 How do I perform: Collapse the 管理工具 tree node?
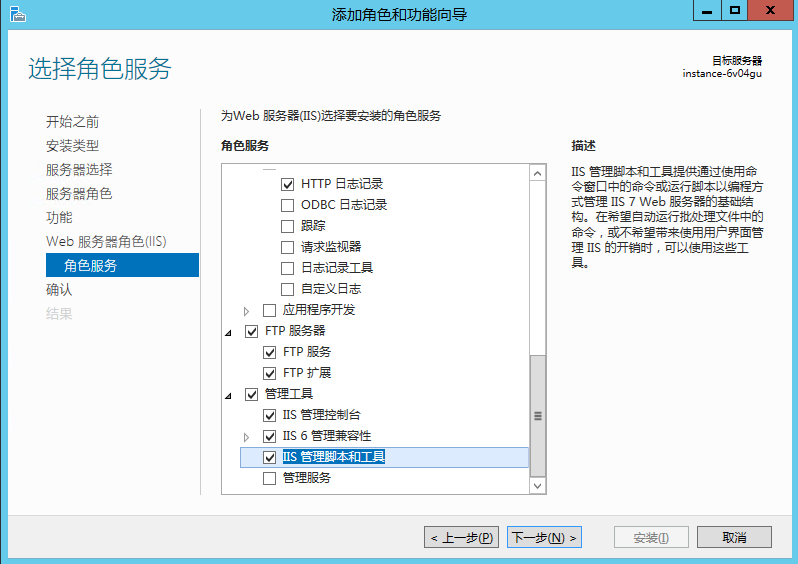click(x=229, y=396)
